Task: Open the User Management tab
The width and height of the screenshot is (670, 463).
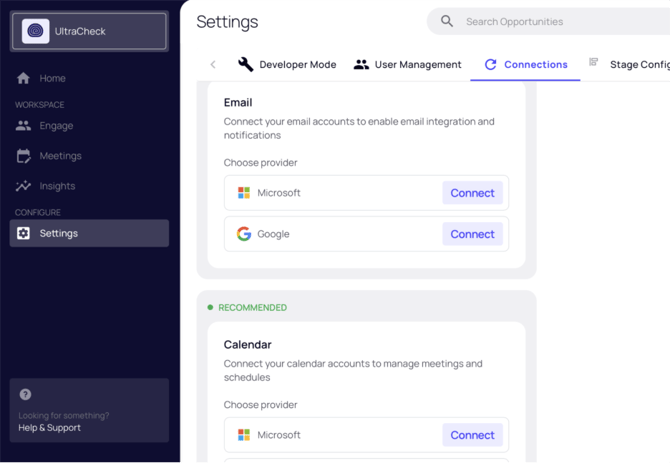Action: click(x=407, y=64)
